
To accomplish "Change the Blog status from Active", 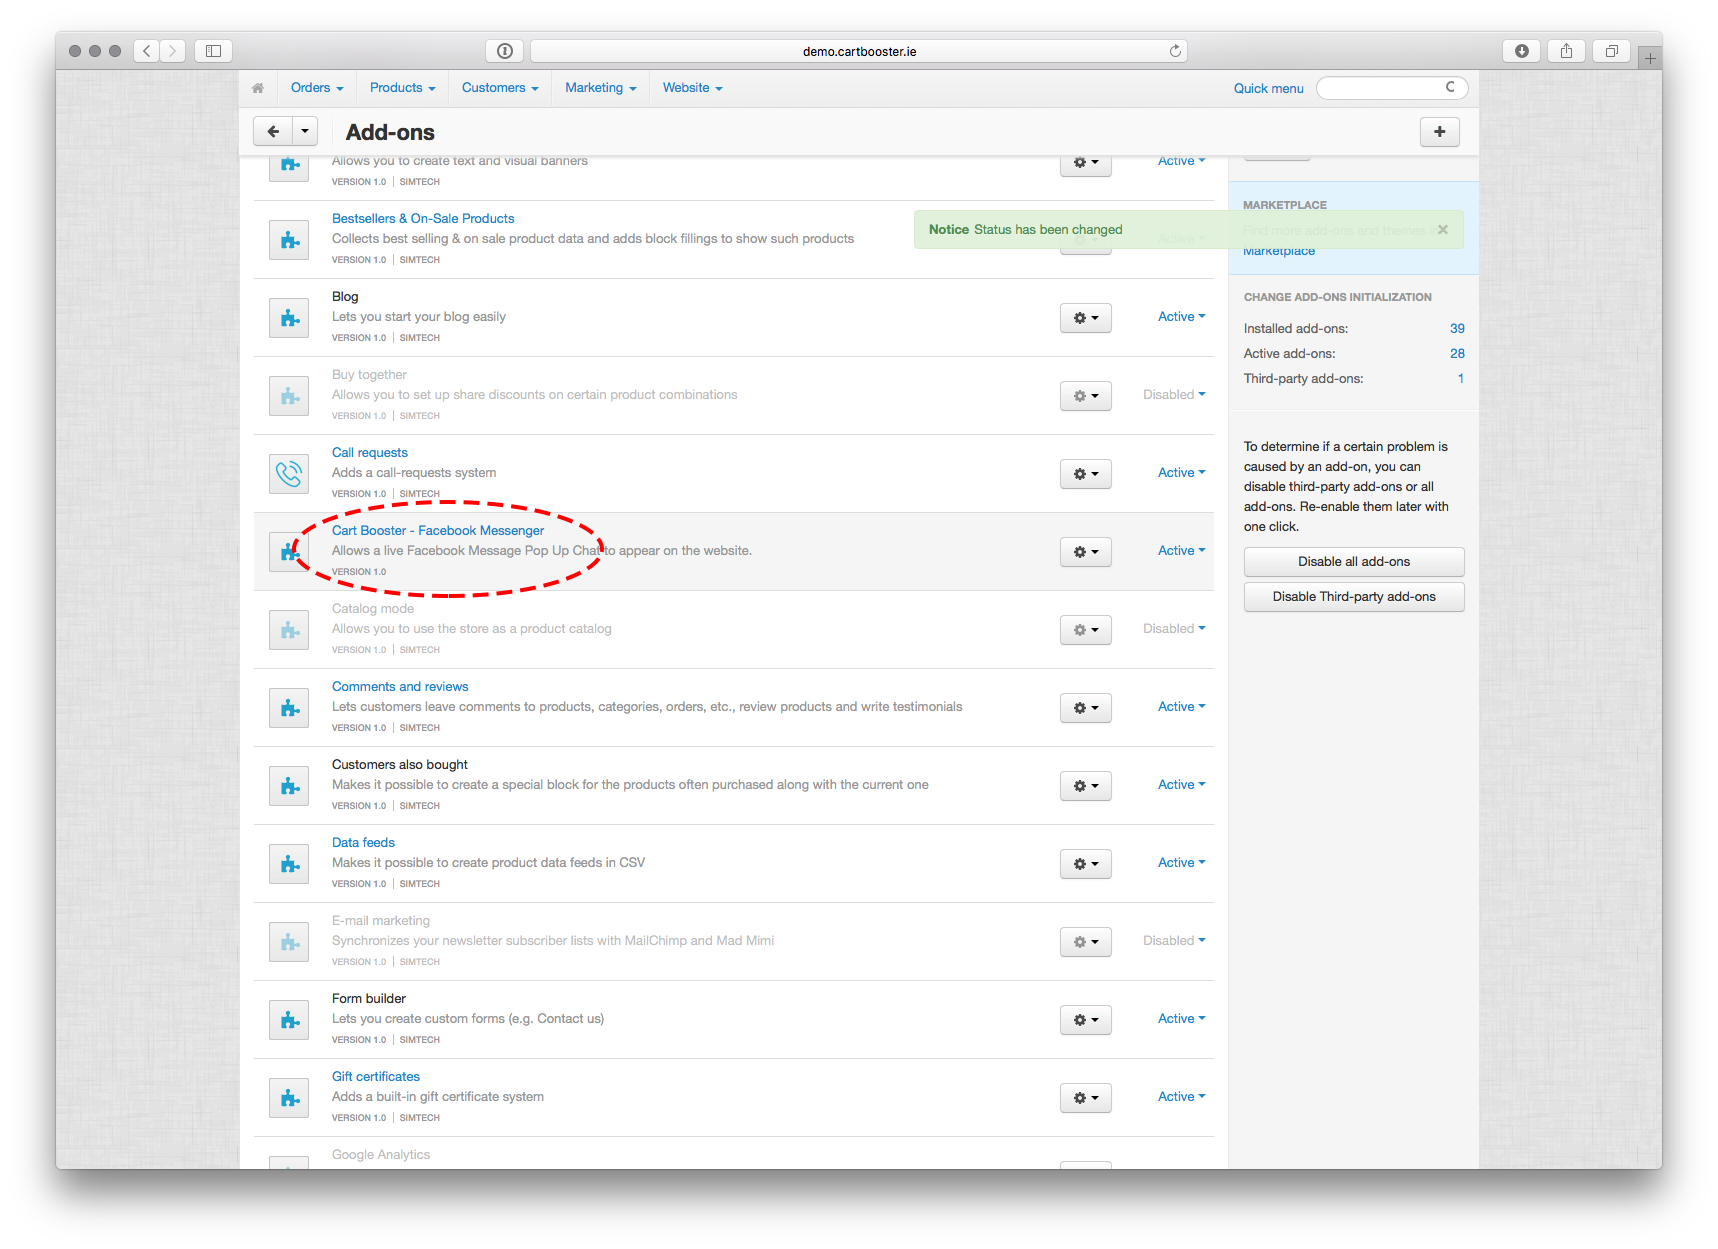I will (1181, 317).
